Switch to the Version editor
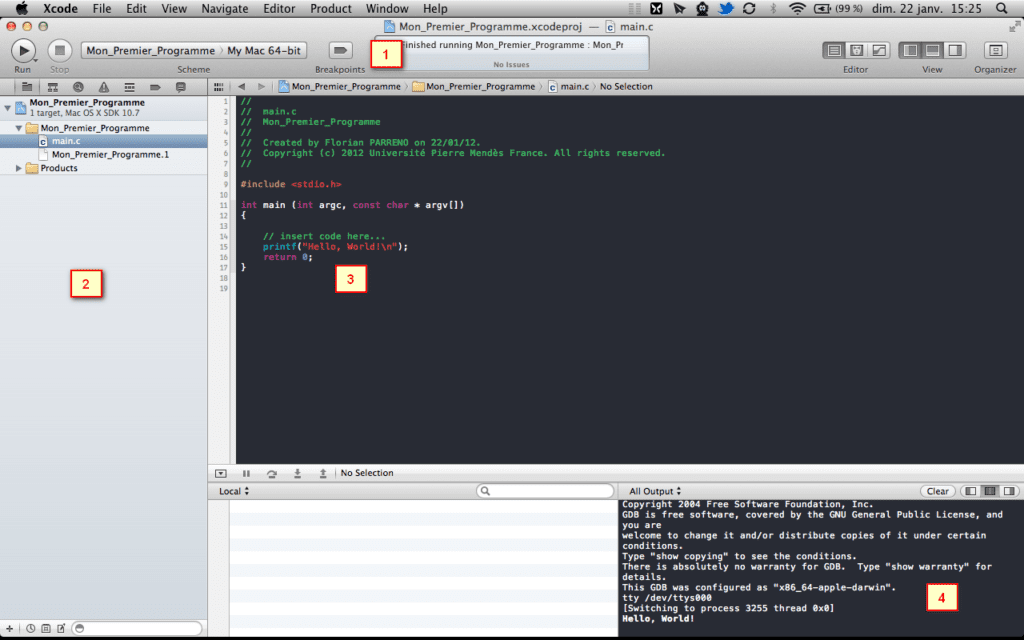 point(879,50)
